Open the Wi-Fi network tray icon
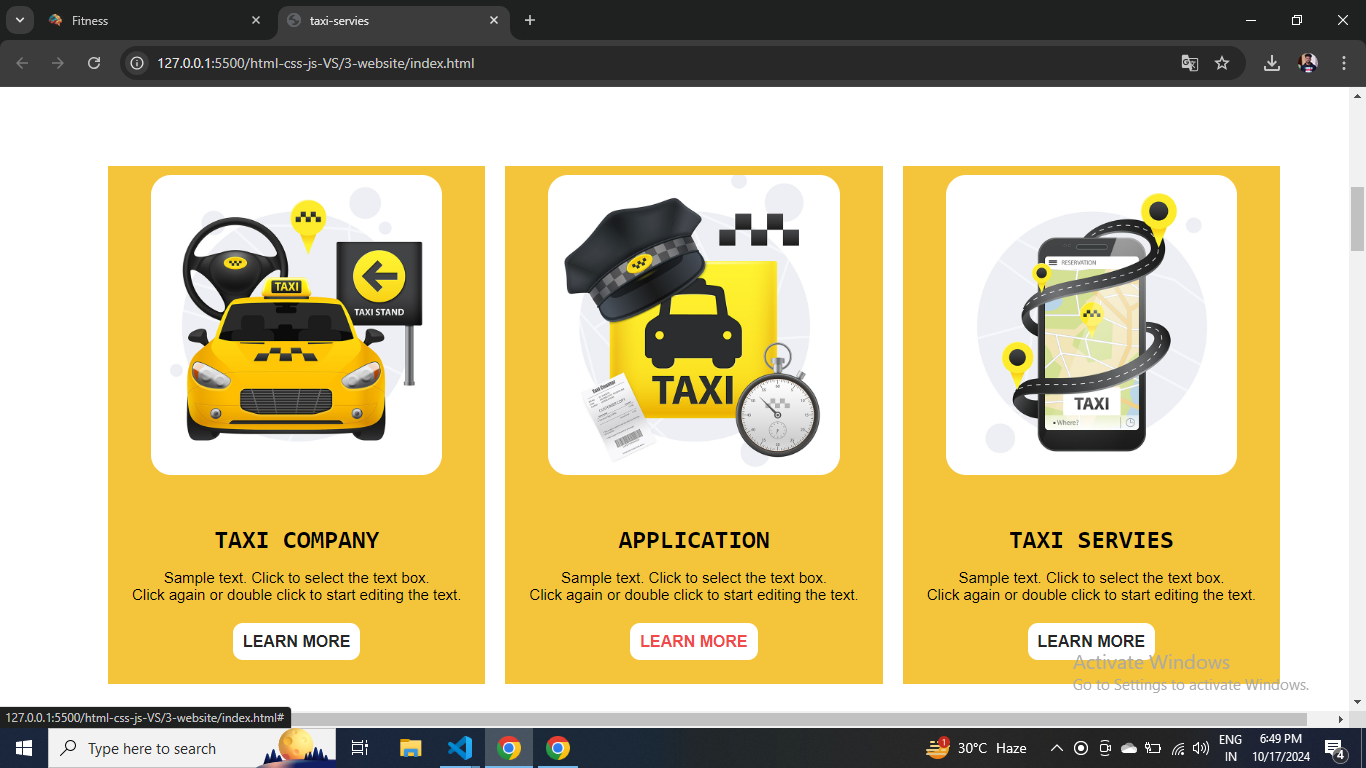This screenshot has height=768, width=1366. 1177,748
